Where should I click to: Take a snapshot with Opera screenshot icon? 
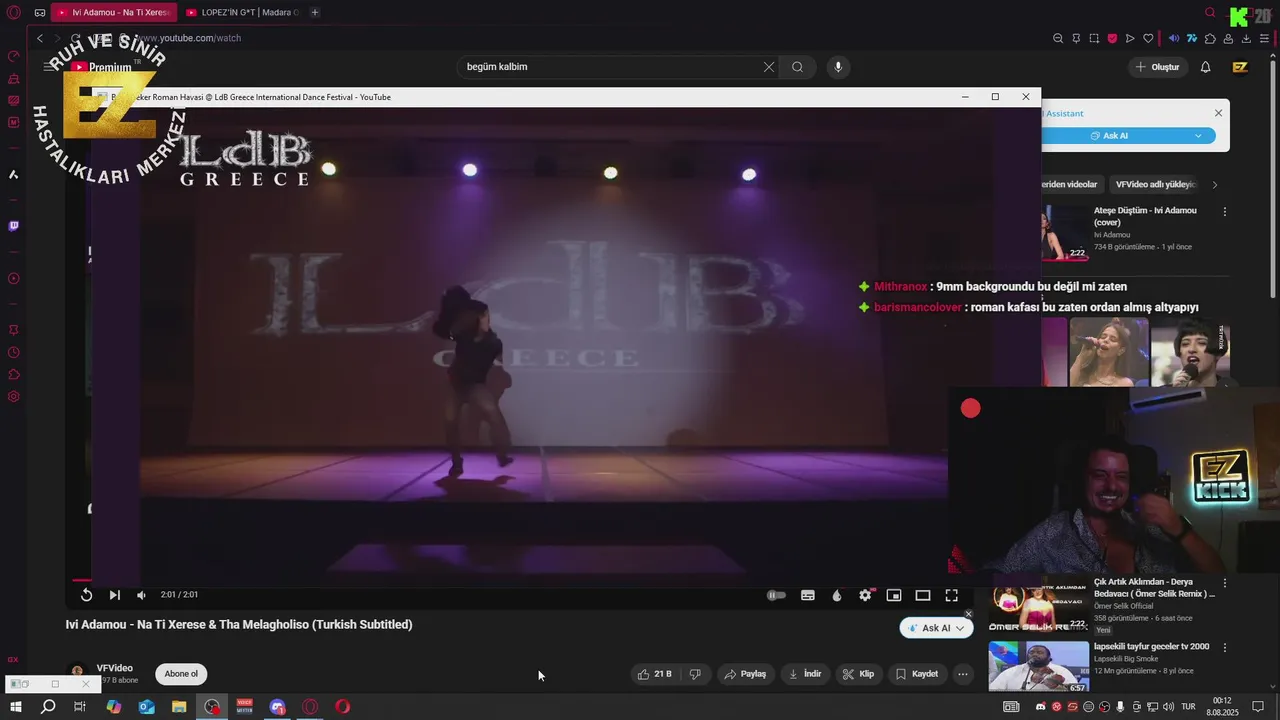pos(1094,38)
